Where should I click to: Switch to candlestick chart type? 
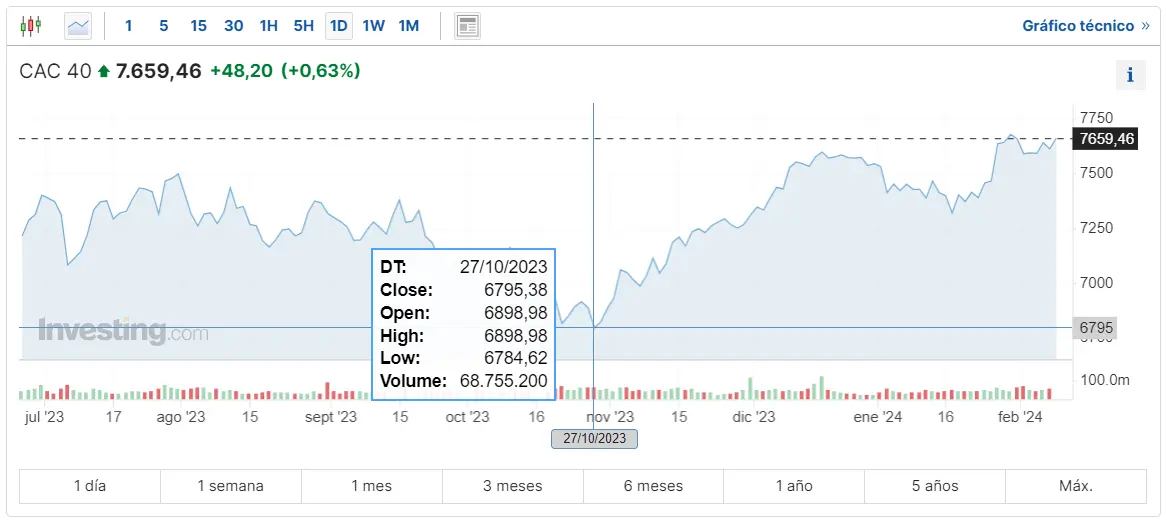pos(31,26)
